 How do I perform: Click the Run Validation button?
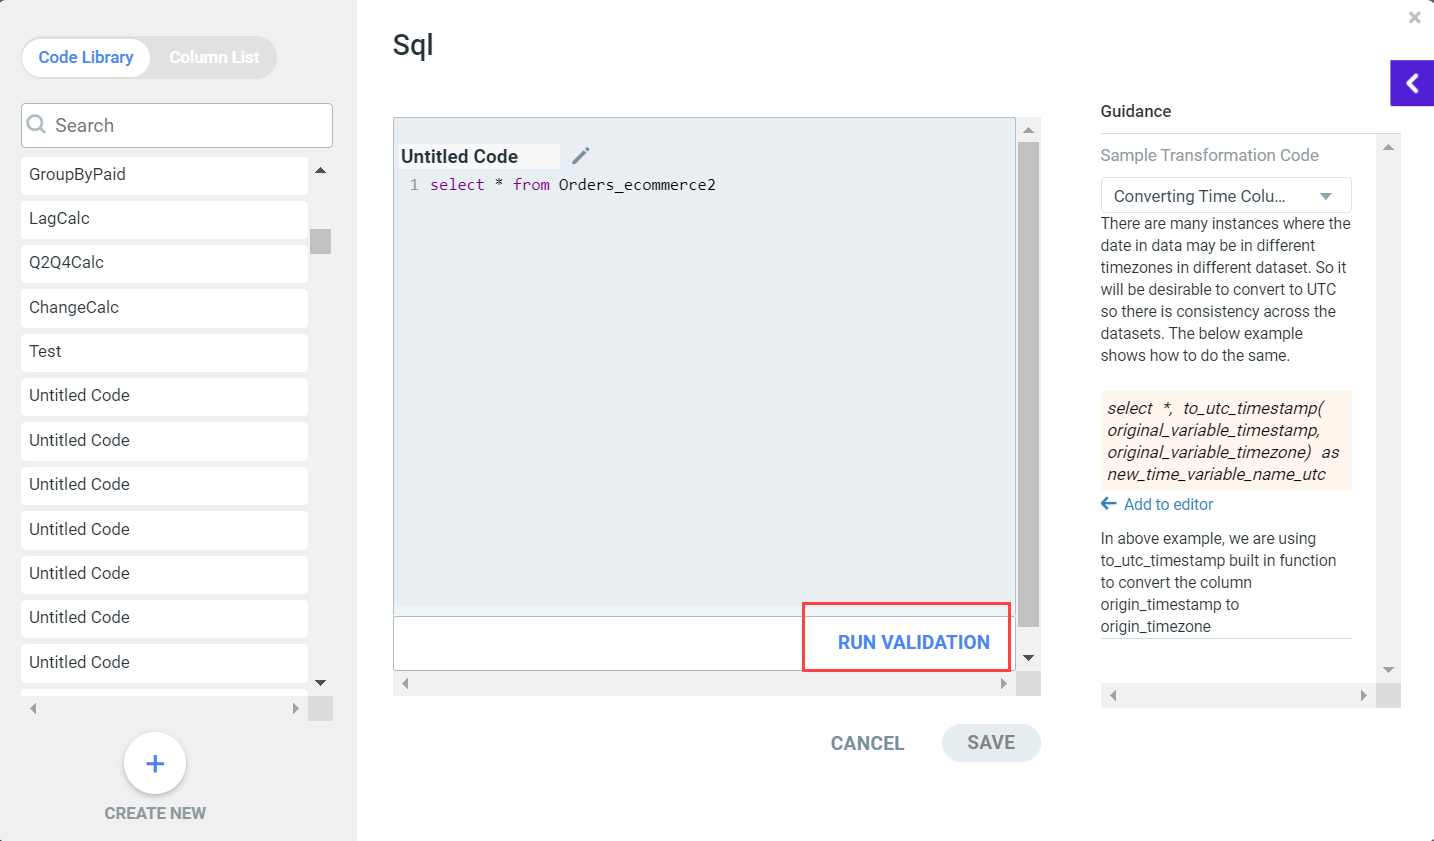(x=913, y=642)
